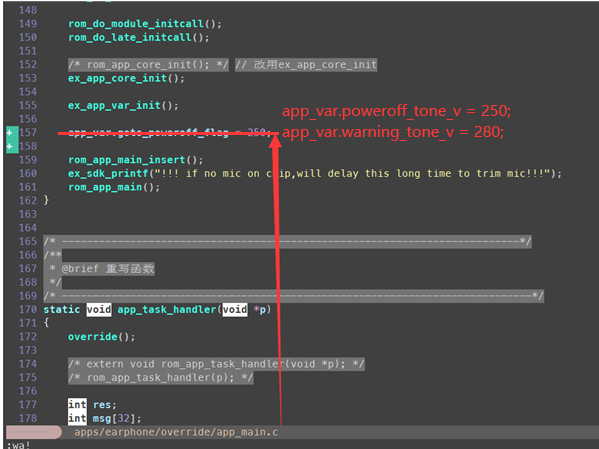Click the commented rom_app_core_init() text

coord(148,65)
